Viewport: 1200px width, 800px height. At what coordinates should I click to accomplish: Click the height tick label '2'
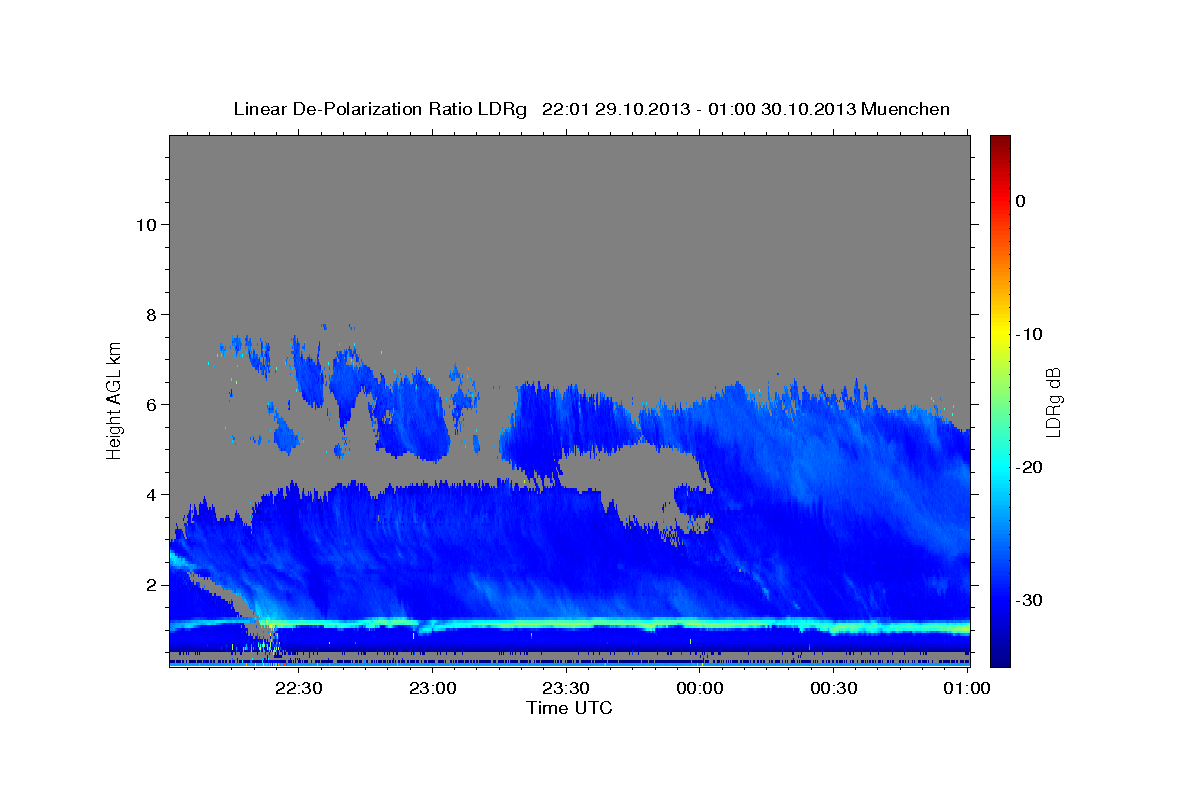click(150, 584)
